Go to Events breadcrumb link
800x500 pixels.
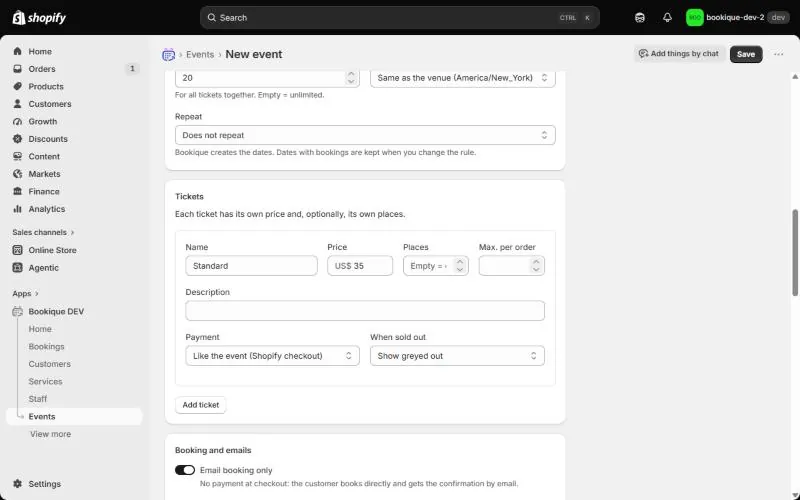pyautogui.click(x=200, y=55)
